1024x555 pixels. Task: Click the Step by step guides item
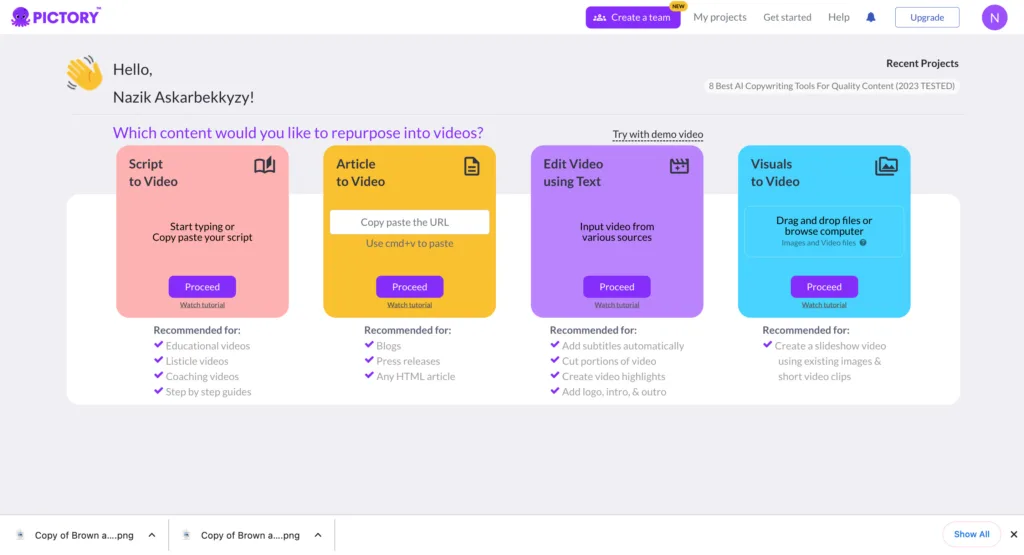click(208, 392)
